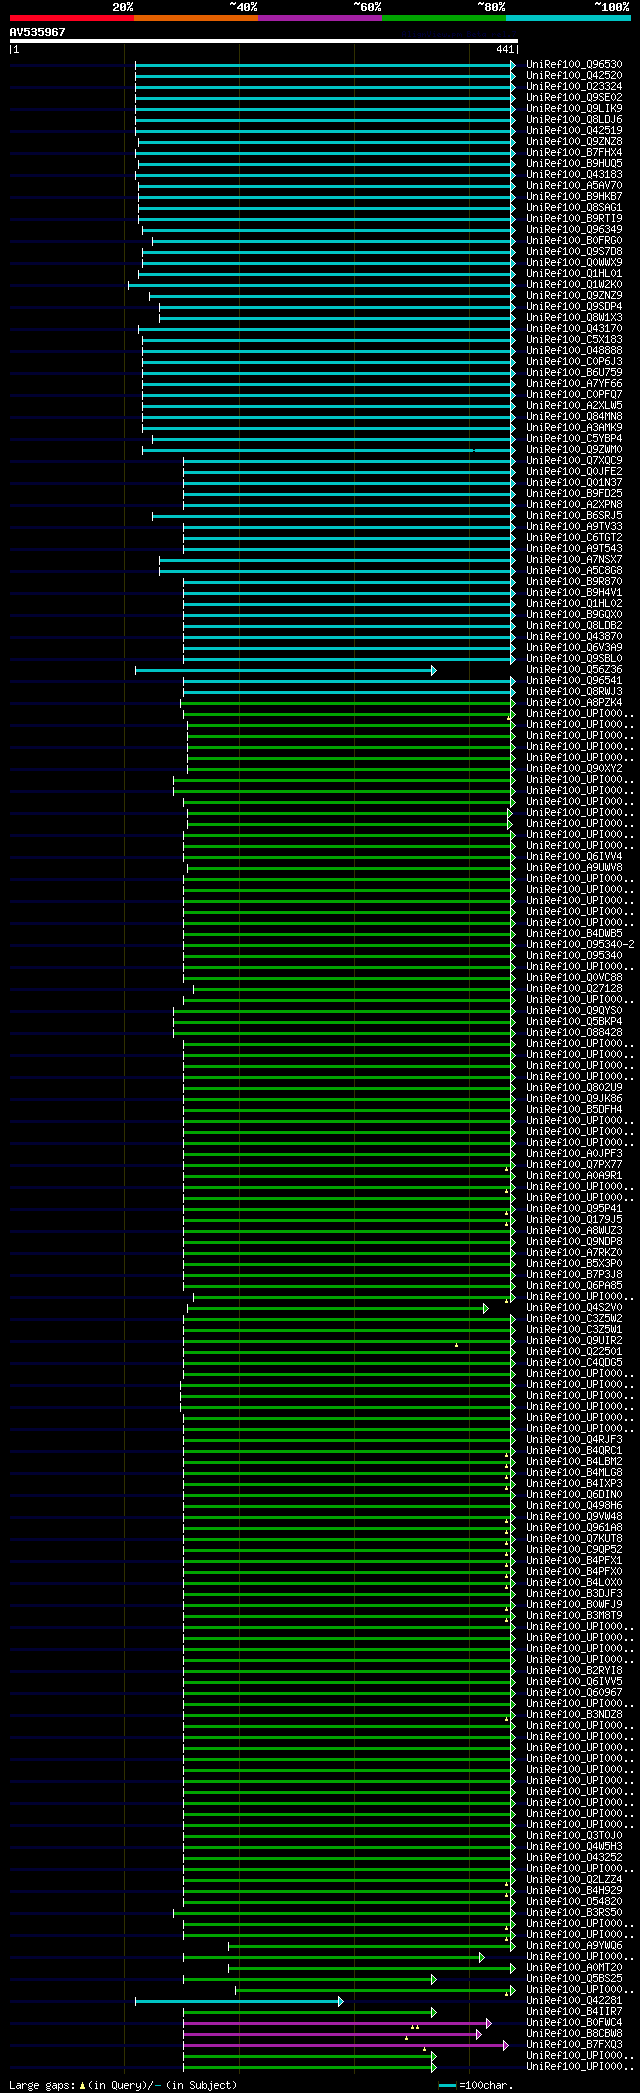
Task: Select hit label UniRef100_B4DWB5
Action: pyautogui.click(x=574, y=934)
